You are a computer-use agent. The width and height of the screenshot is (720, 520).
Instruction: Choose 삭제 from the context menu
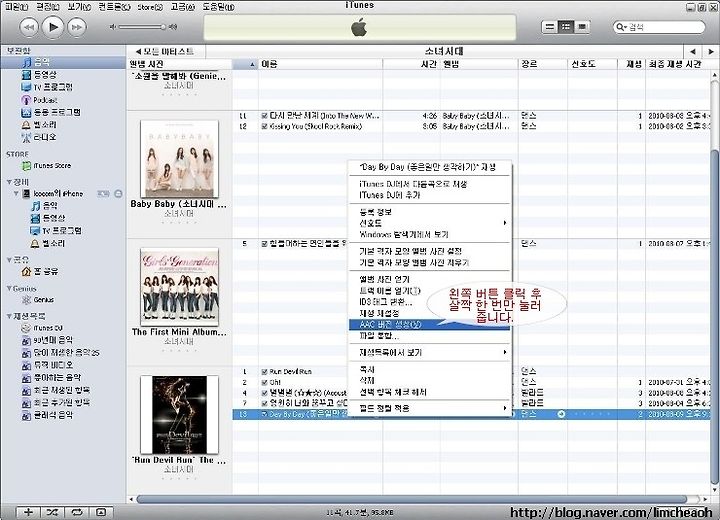point(430,380)
